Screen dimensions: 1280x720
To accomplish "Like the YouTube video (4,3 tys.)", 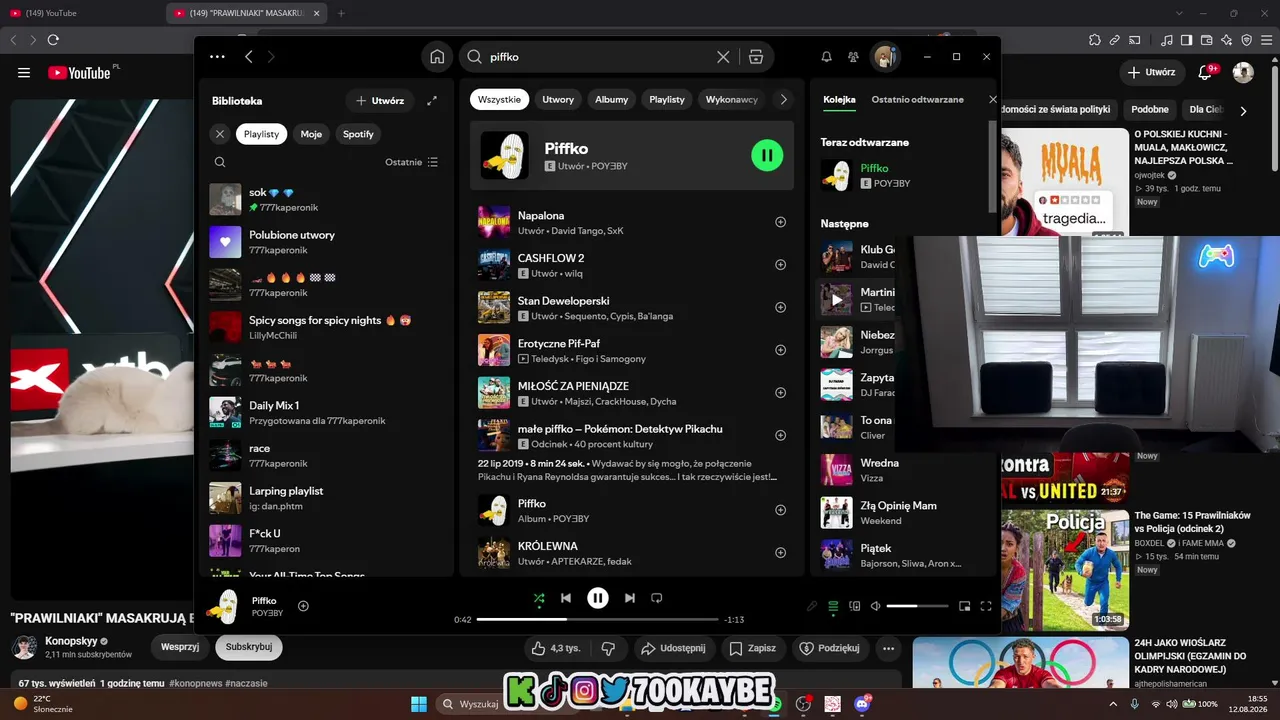I will (x=556, y=648).
